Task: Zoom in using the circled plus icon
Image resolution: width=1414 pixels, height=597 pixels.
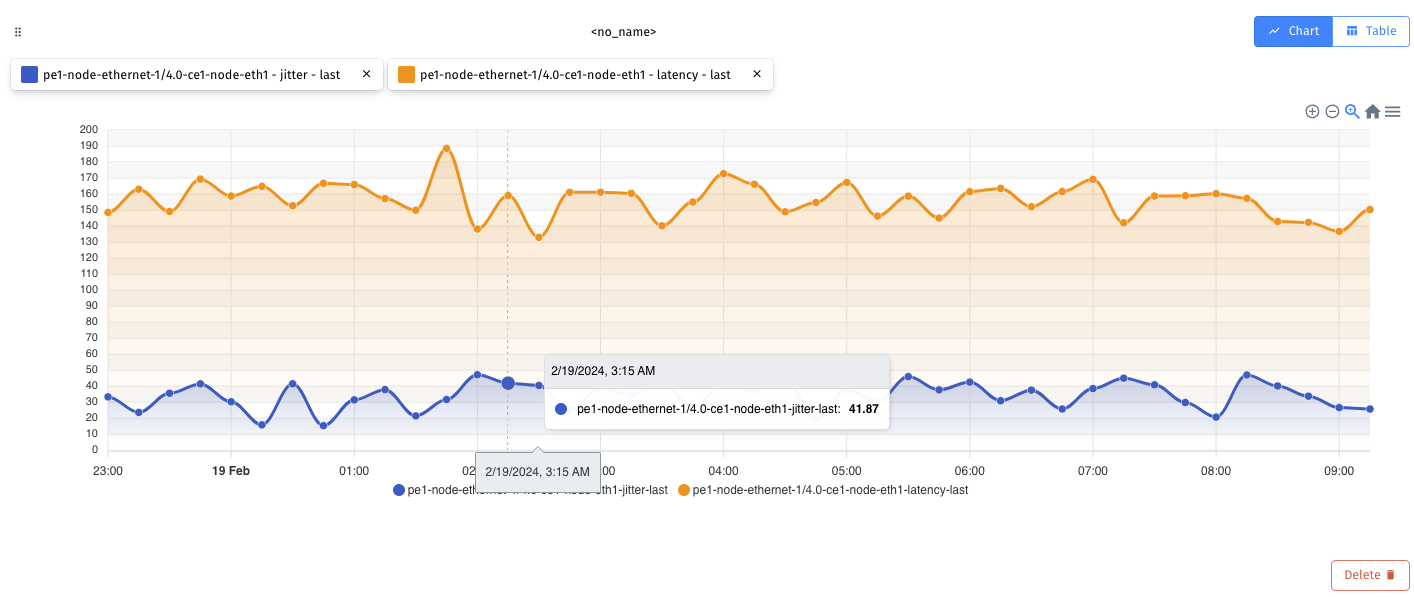Action: (x=1312, y=111)
